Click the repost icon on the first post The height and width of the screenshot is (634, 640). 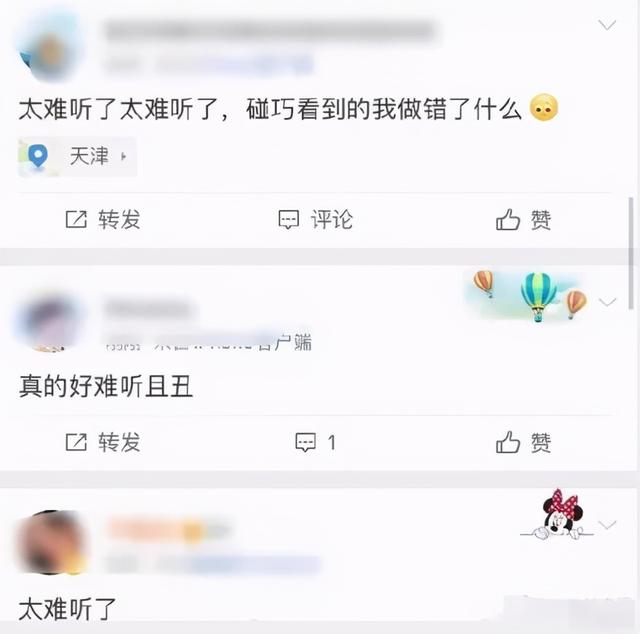coord(76,219)
